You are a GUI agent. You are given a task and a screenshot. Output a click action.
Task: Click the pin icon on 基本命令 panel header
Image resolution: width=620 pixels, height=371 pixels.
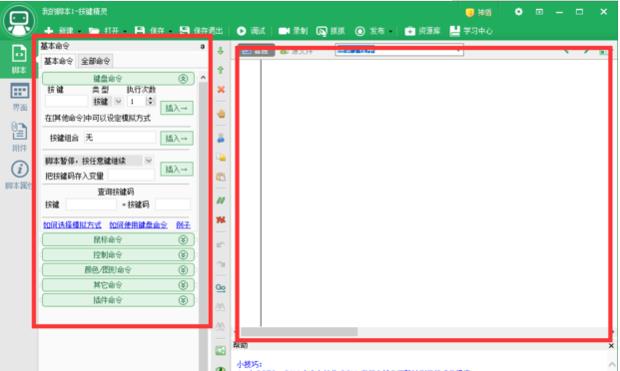(x=202, y=46)
